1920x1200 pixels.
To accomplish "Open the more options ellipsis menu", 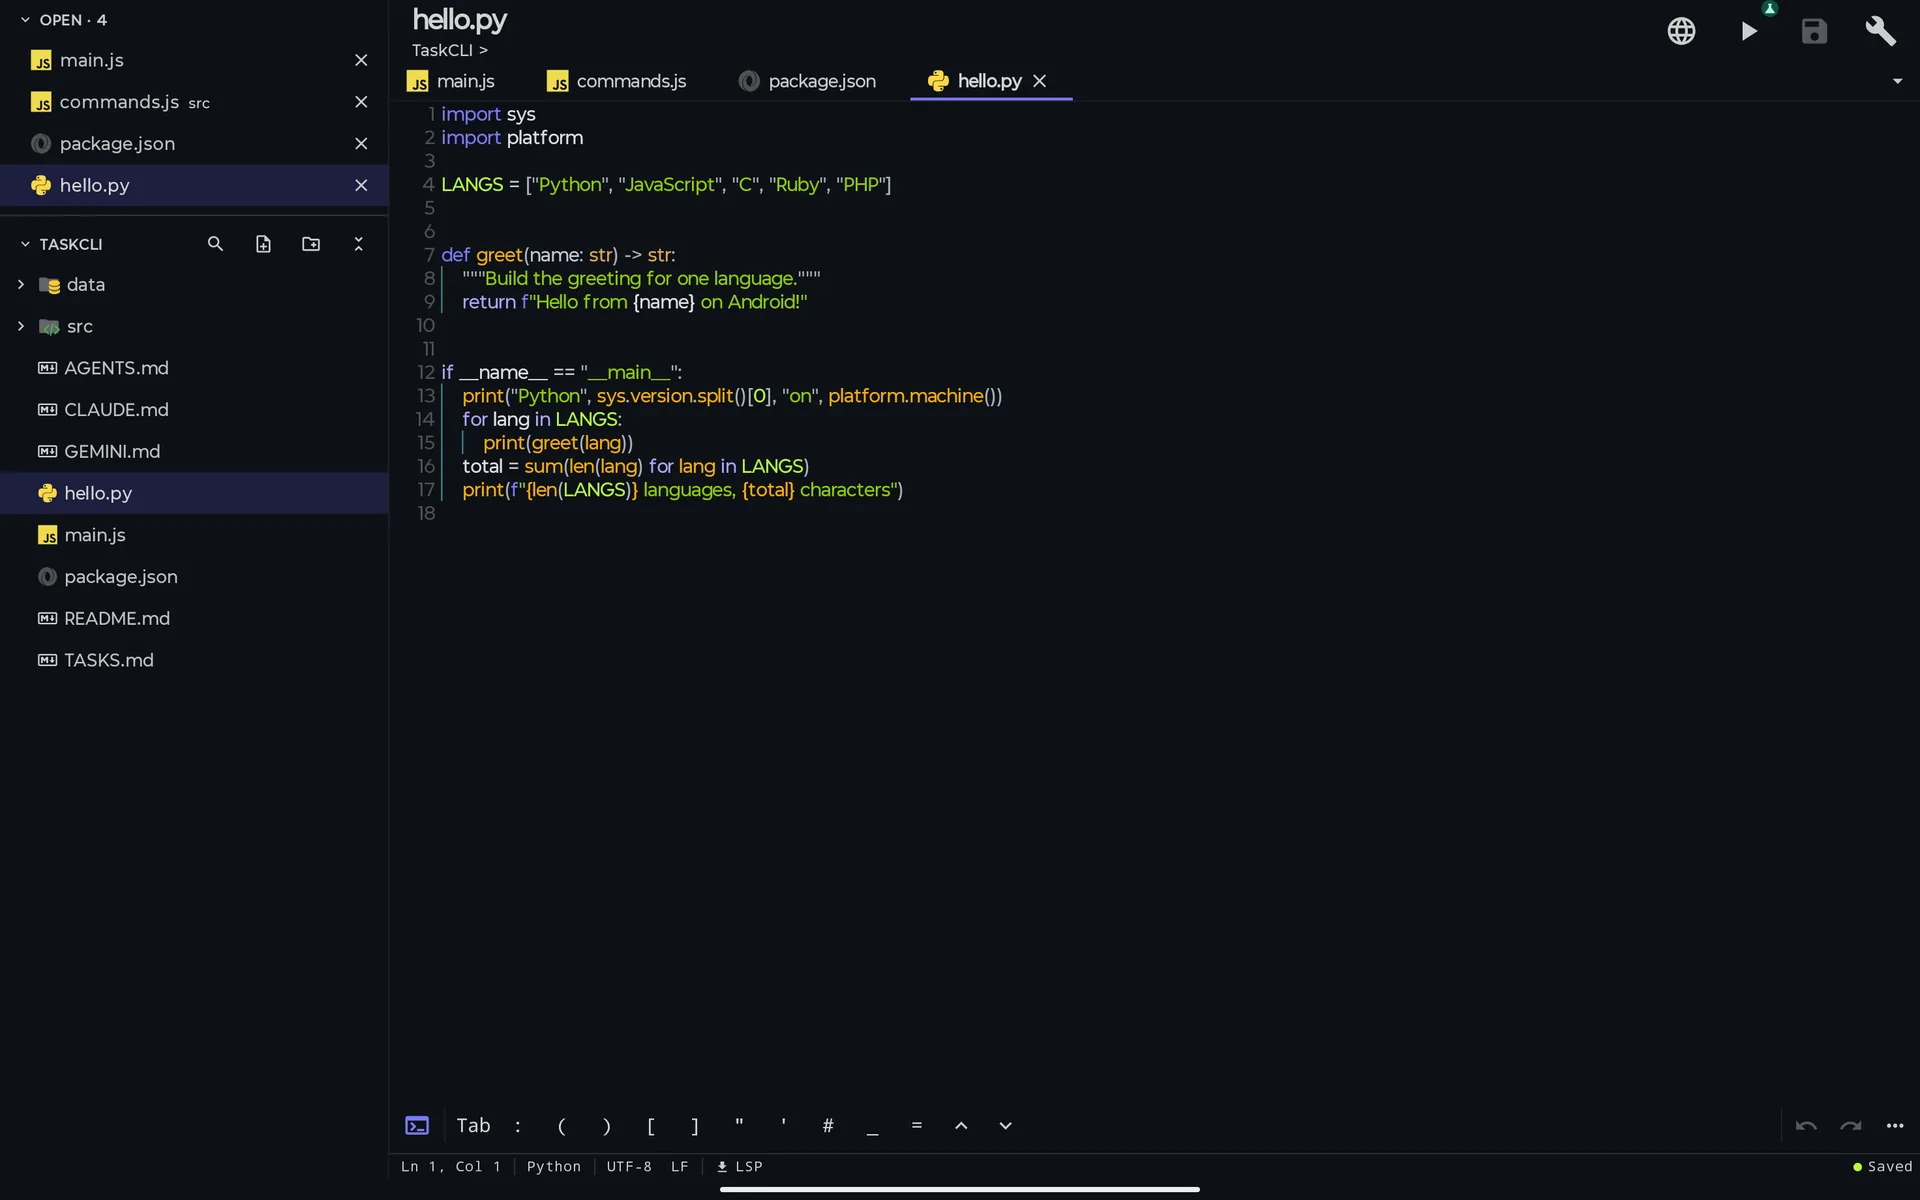I will tap(1895, 1125).
